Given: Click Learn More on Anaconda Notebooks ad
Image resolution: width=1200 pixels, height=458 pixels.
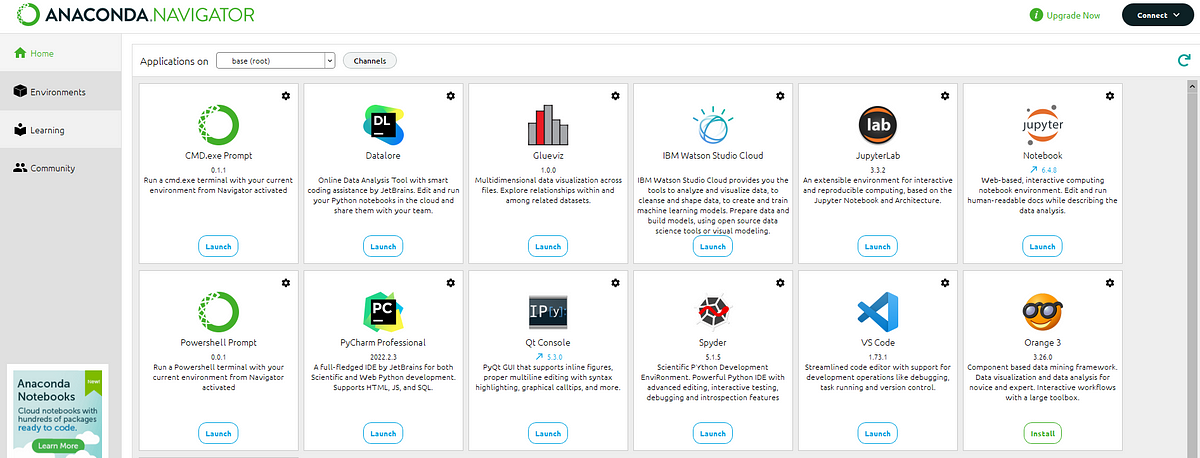Looking at the screenshot, I should [57, 445].
